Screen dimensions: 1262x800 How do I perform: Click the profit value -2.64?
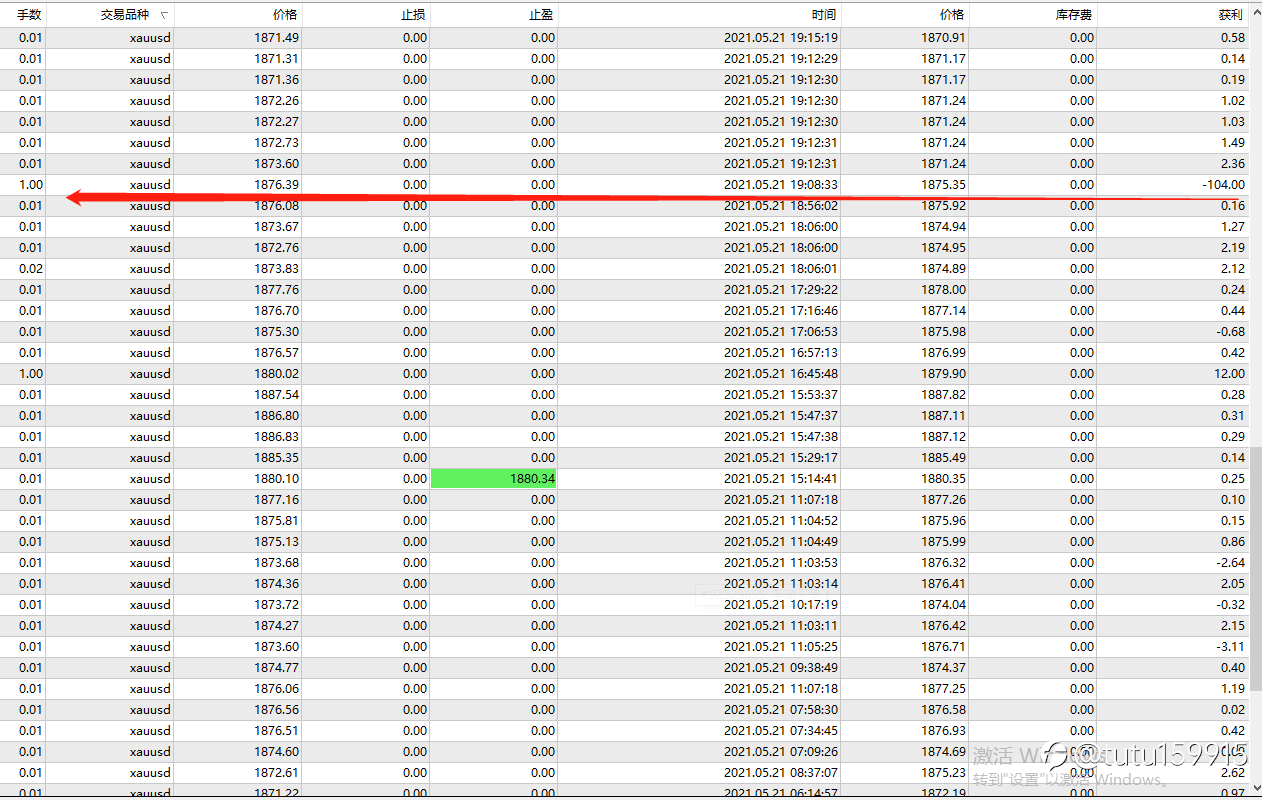pyautogui.click(x=1231, y=563)
